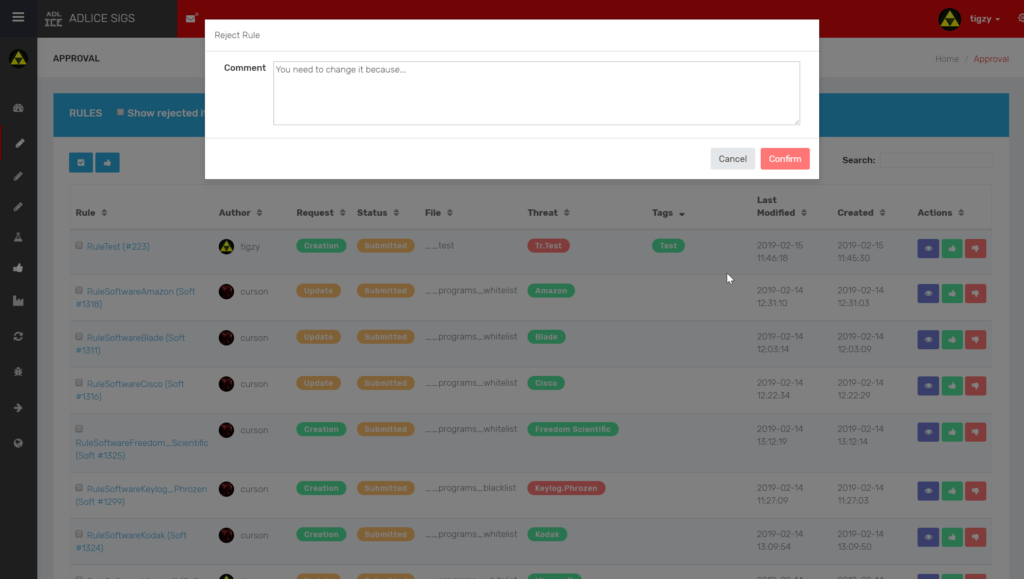
Task: Click the globe icon in sidebar
Action: coord(18,443)
